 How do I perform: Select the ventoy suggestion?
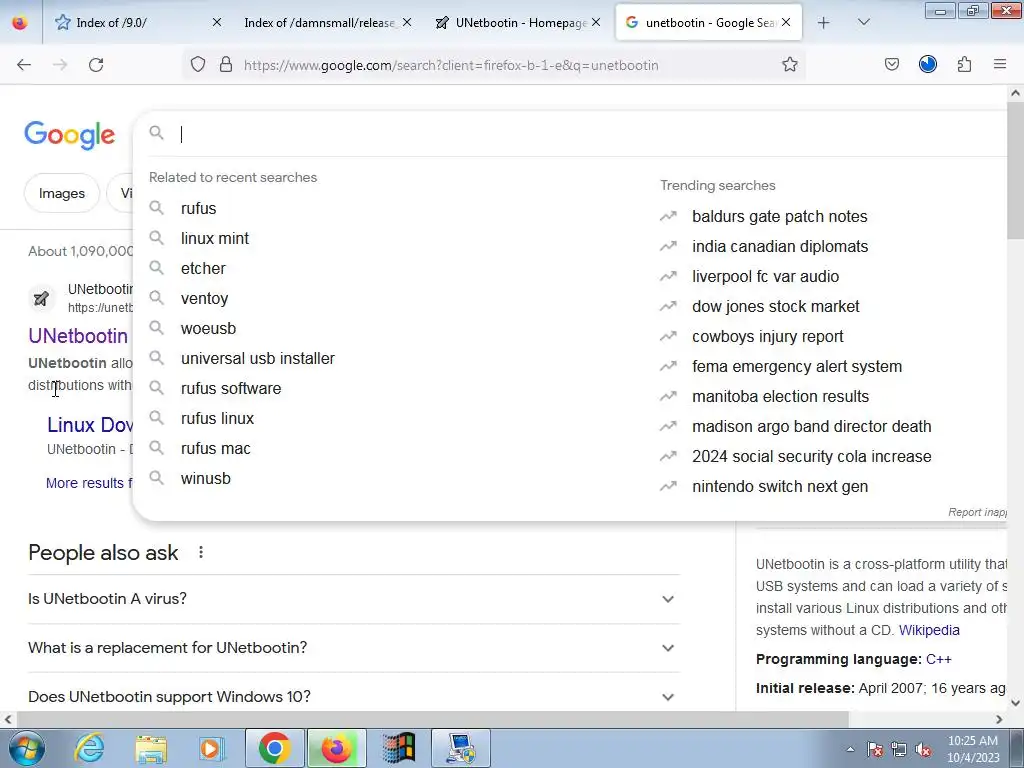click(204, 298)
